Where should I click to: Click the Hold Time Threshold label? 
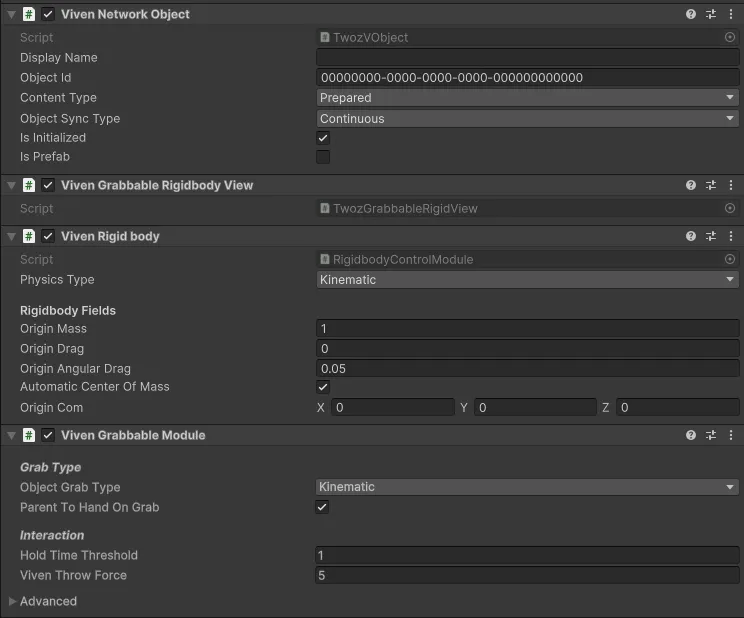click(79, 555)
